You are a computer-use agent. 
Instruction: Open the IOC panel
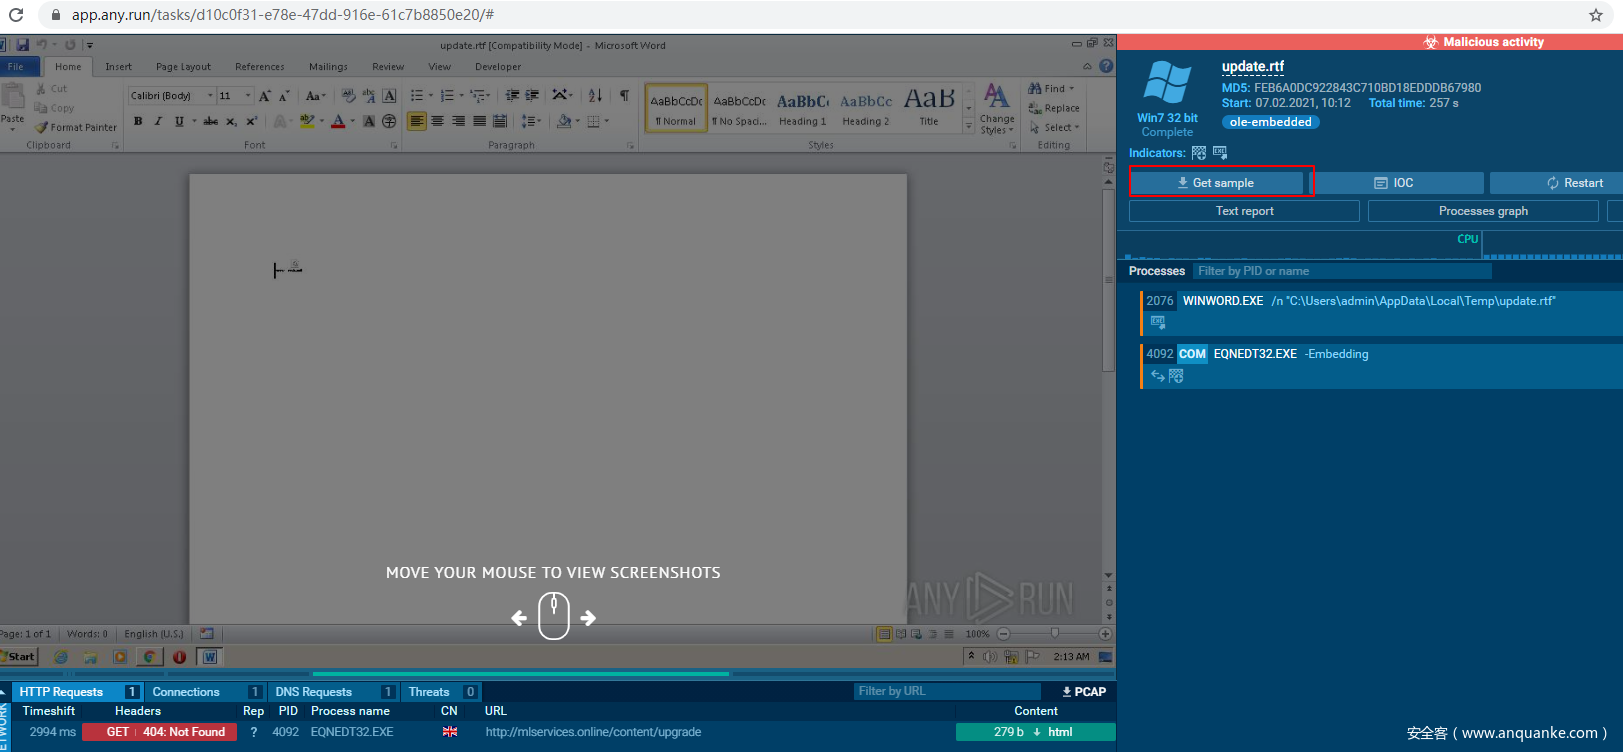click(1395, 183)
